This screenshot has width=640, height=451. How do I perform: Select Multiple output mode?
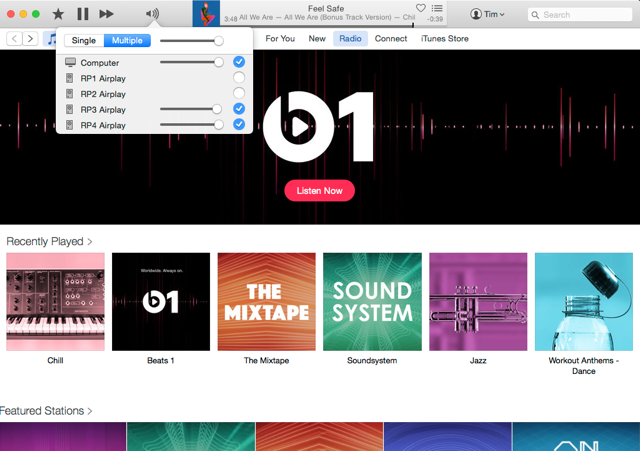[x=127, y=40]
